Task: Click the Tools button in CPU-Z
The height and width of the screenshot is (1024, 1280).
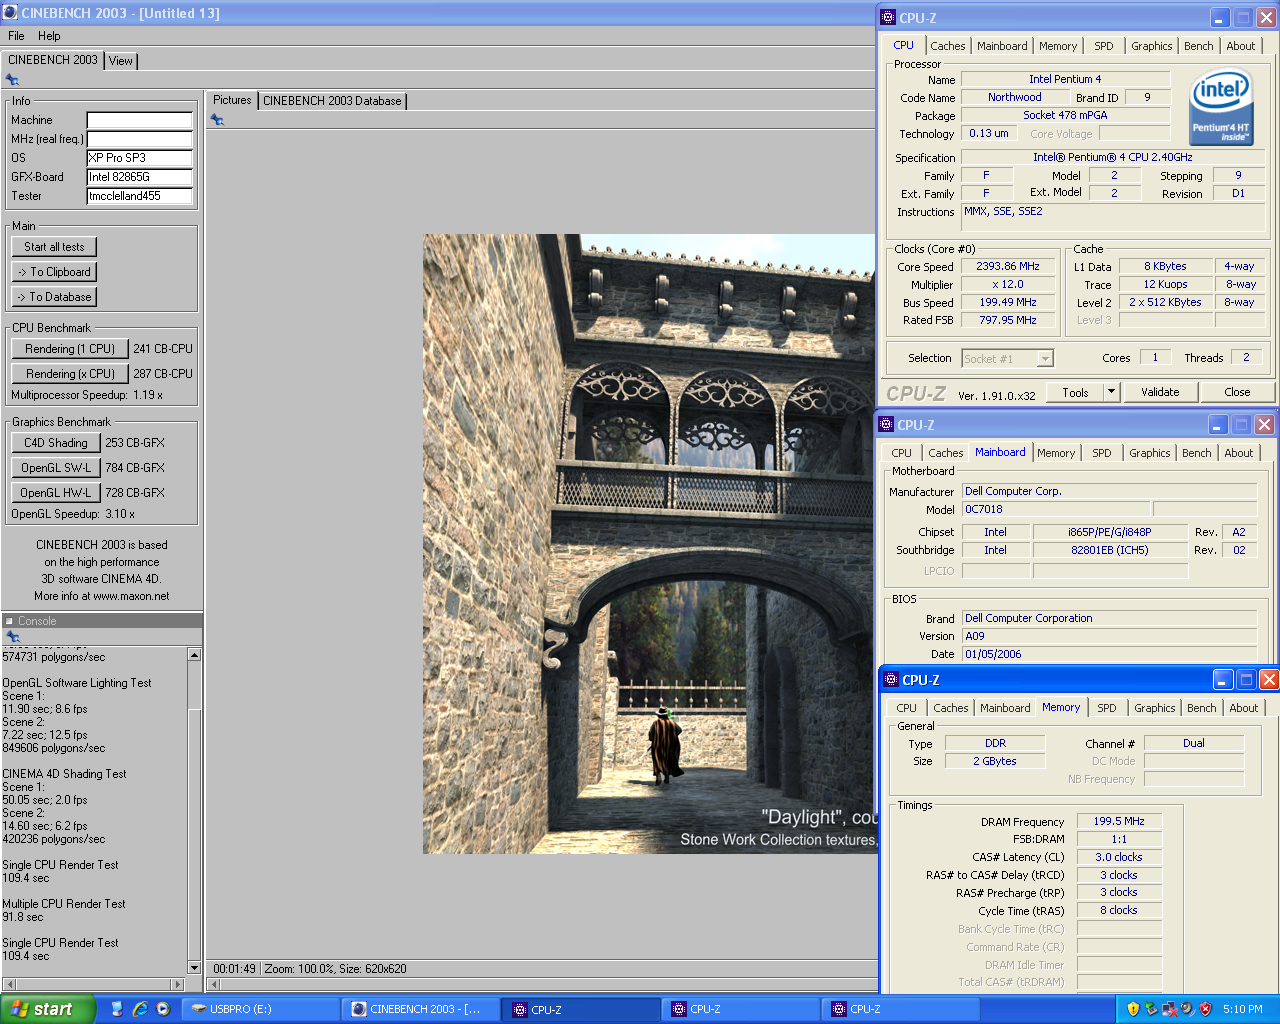Action: 1075,392
